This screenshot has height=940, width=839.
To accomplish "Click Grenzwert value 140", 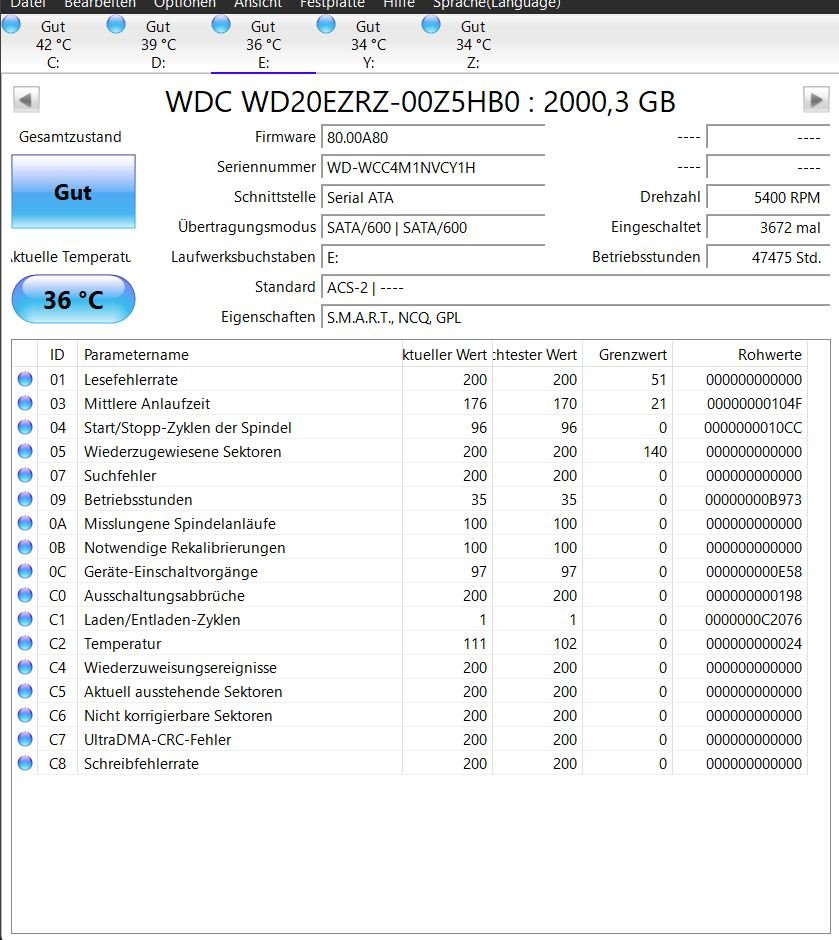I will (x=655, y=451).
